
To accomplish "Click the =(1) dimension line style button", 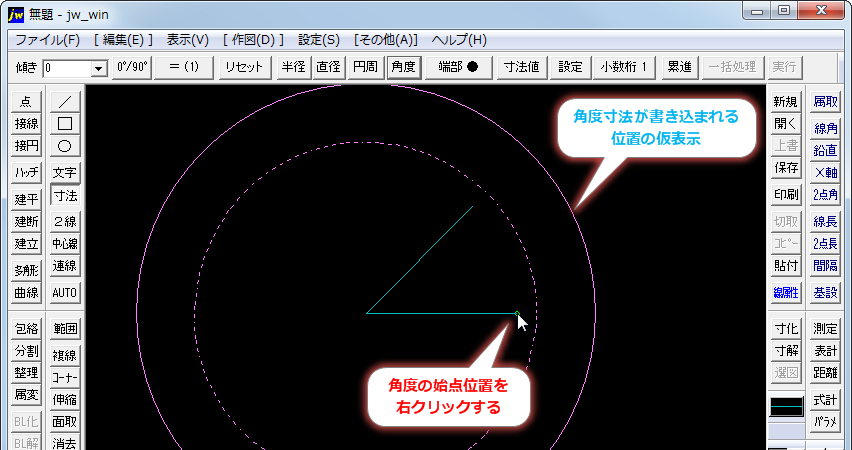I will (184, 67).
